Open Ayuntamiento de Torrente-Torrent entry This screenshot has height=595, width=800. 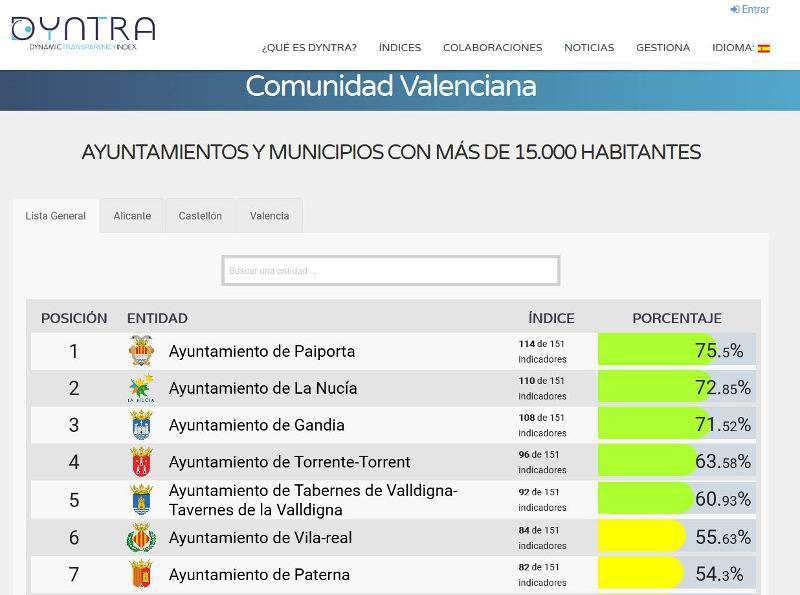tap(289, 462)
